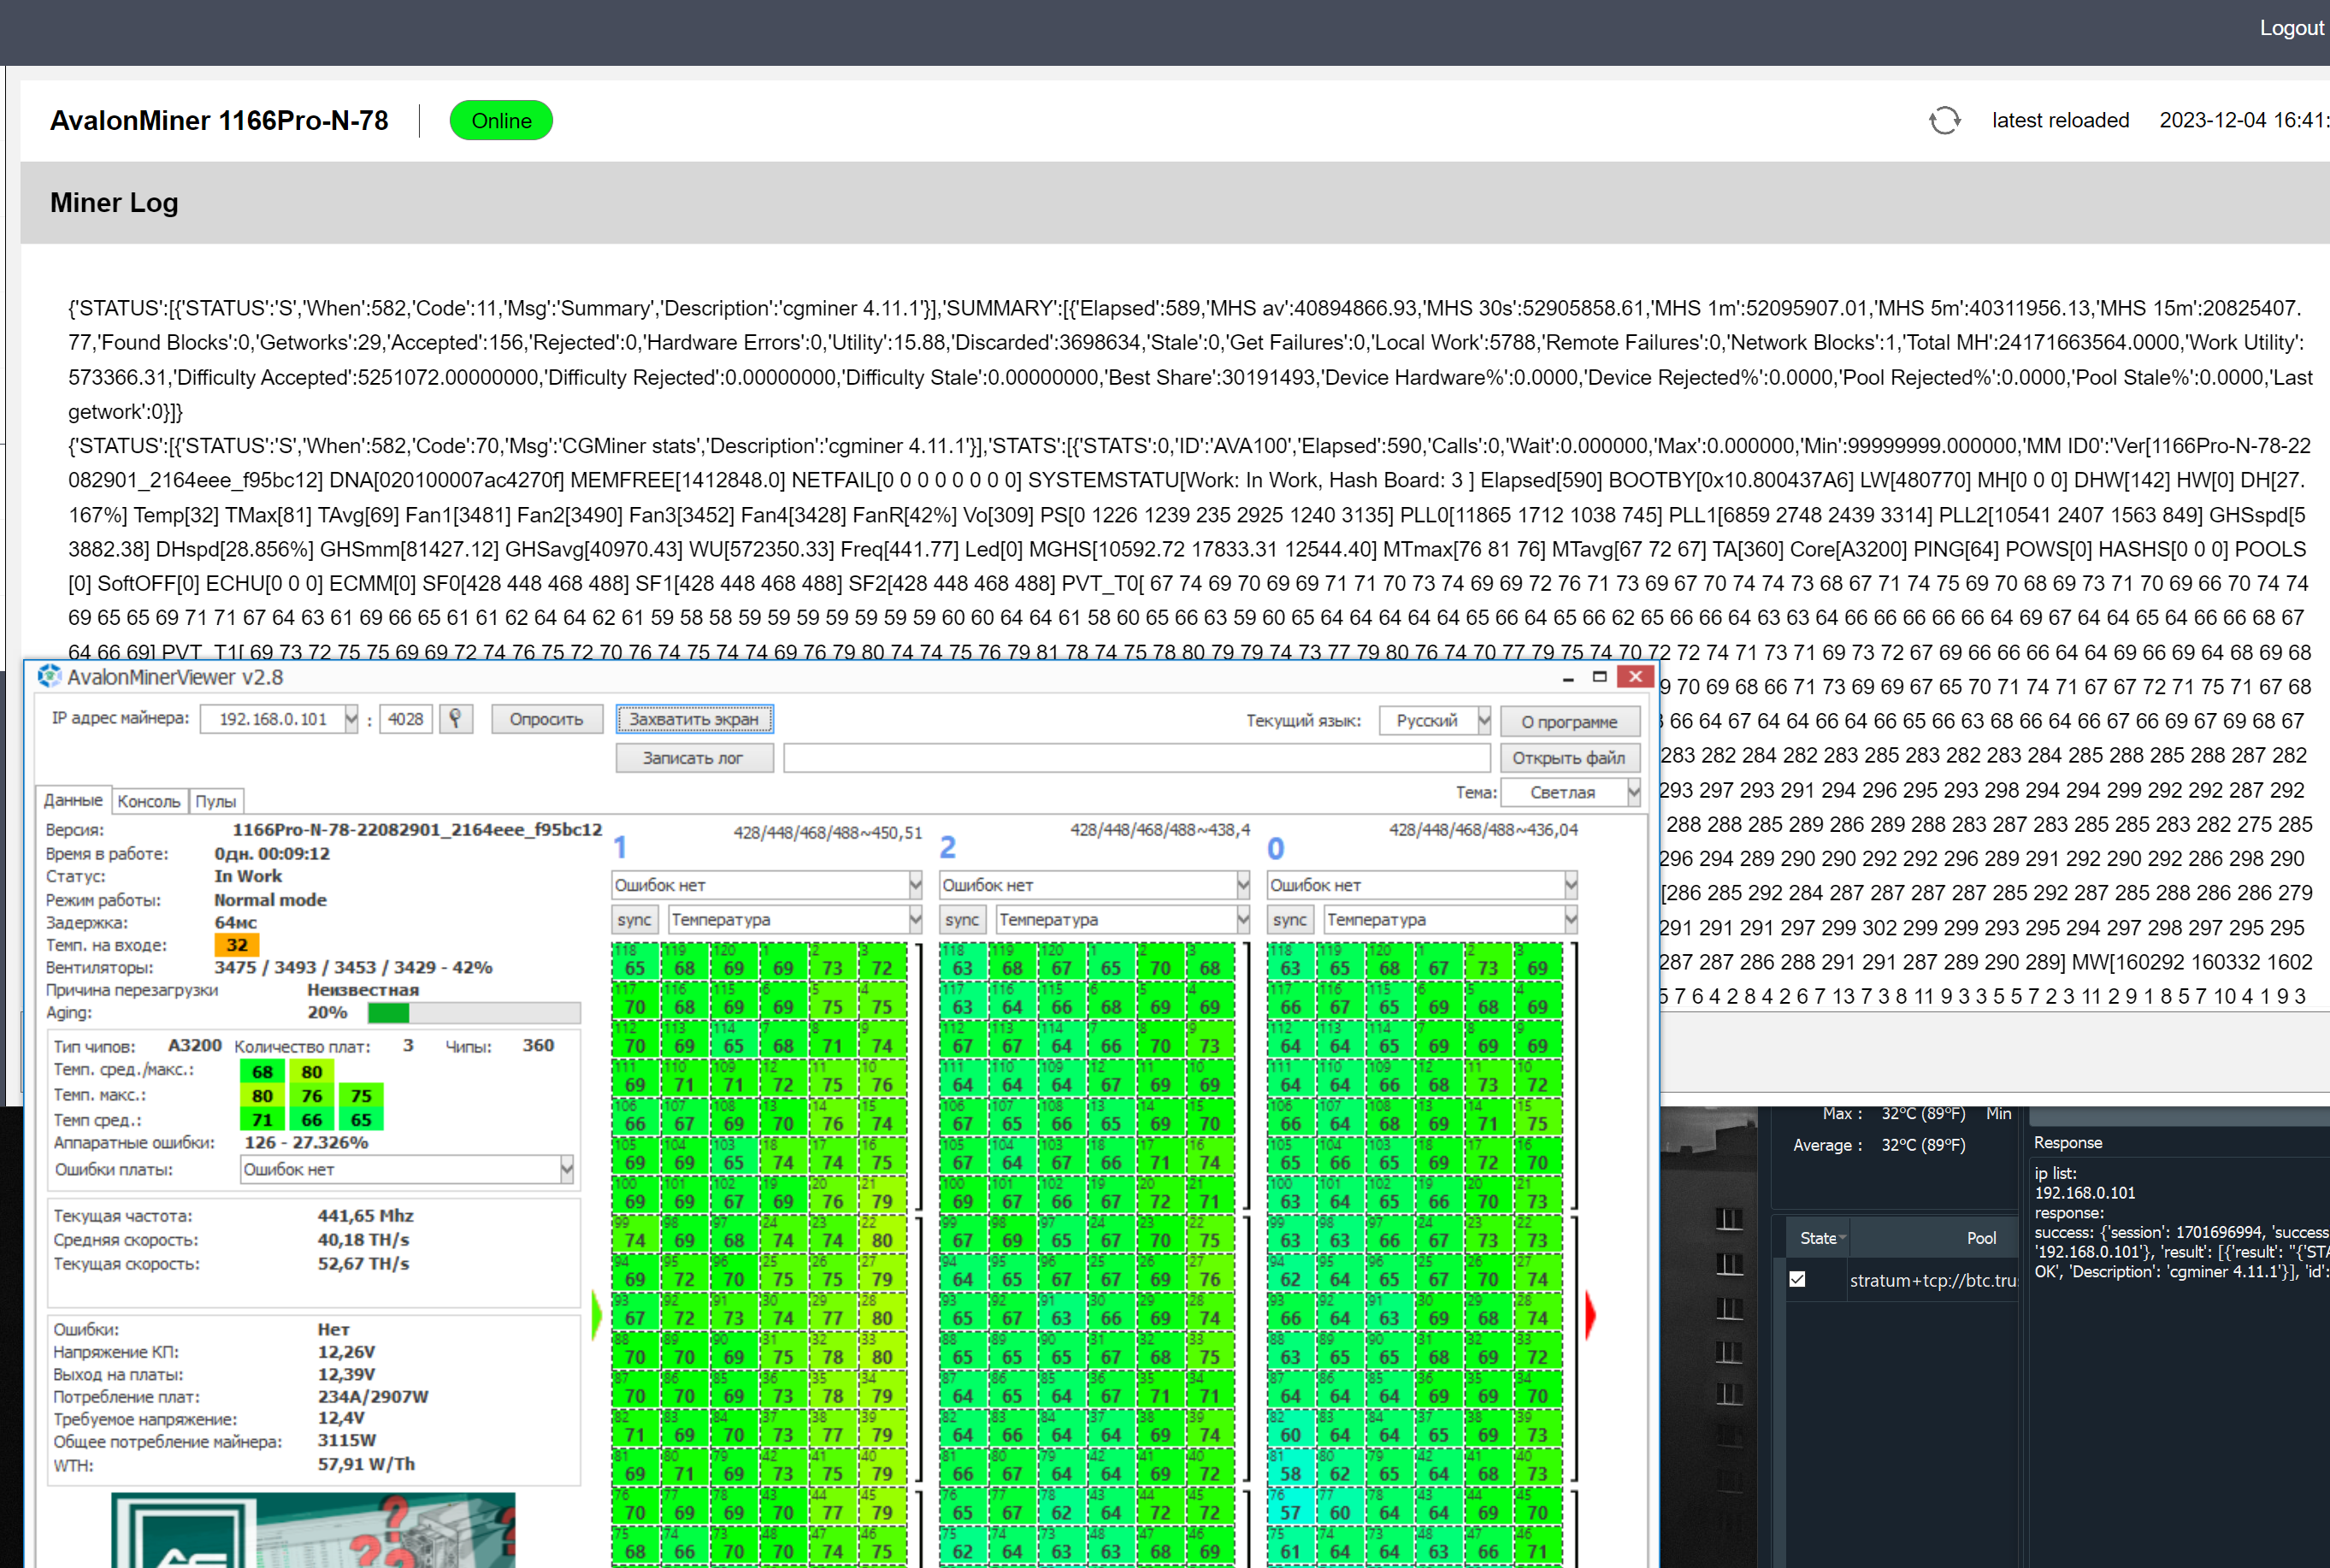
Task: Click the cyan chip cell showing 57
Action: point(1291,1507)
